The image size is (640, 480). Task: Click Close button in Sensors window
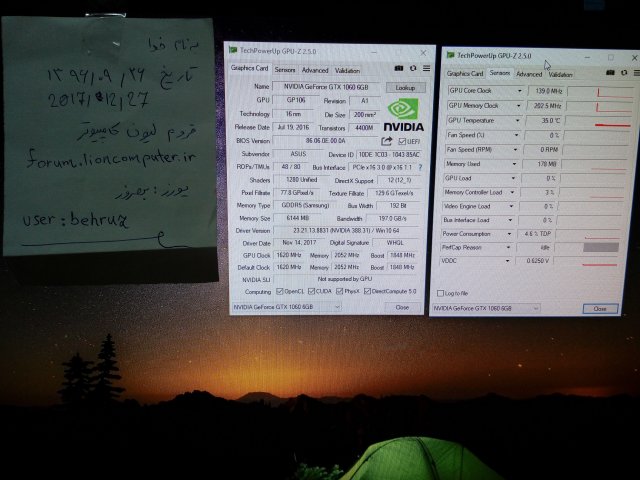[x=600, y=309]
